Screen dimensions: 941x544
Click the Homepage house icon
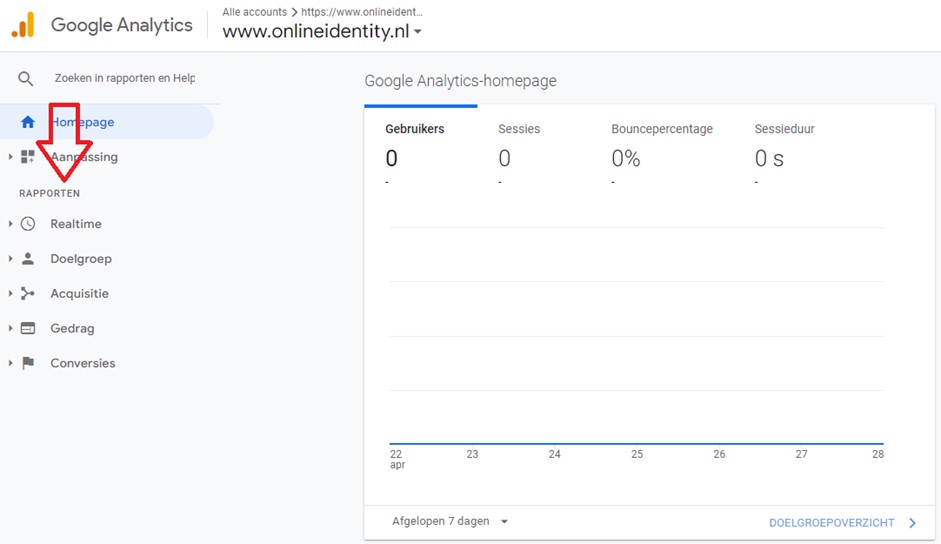pos(28,122)
